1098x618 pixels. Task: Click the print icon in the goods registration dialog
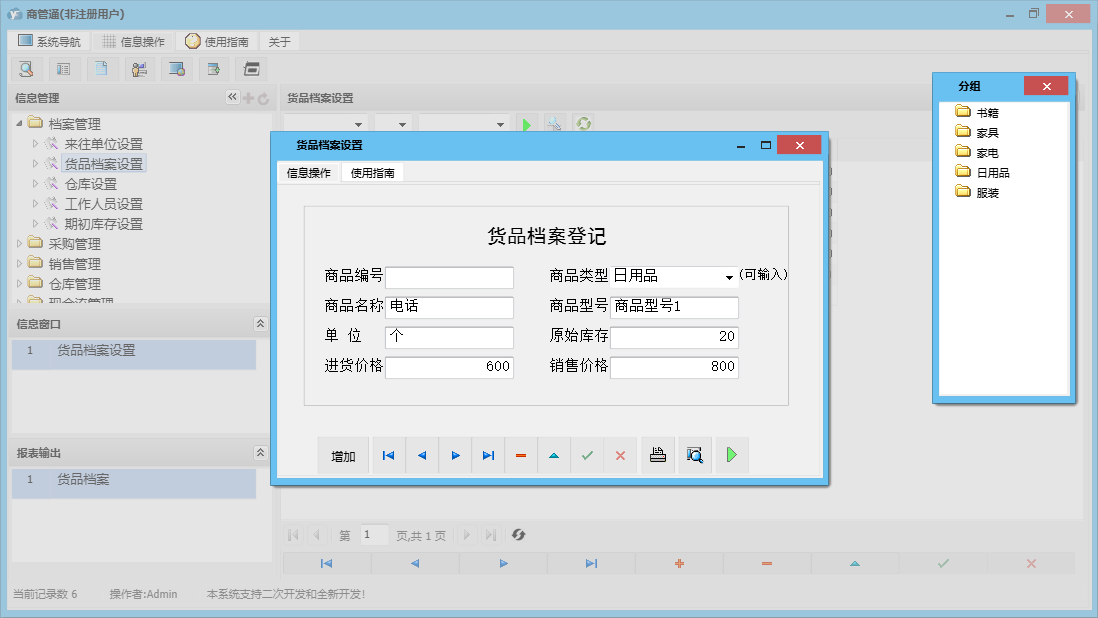pos(657,455)
